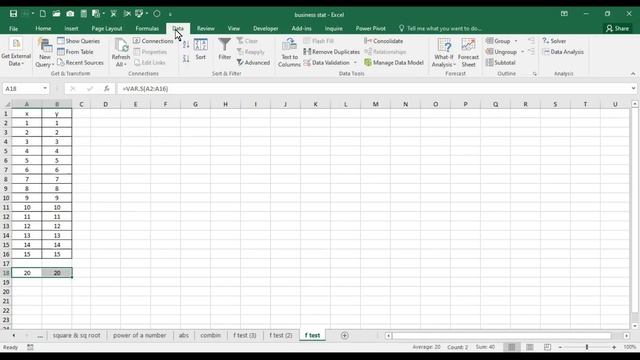Click From Table in Get & Transform
This screenshot has width=640, height=360.
click(x=75, y=52)
